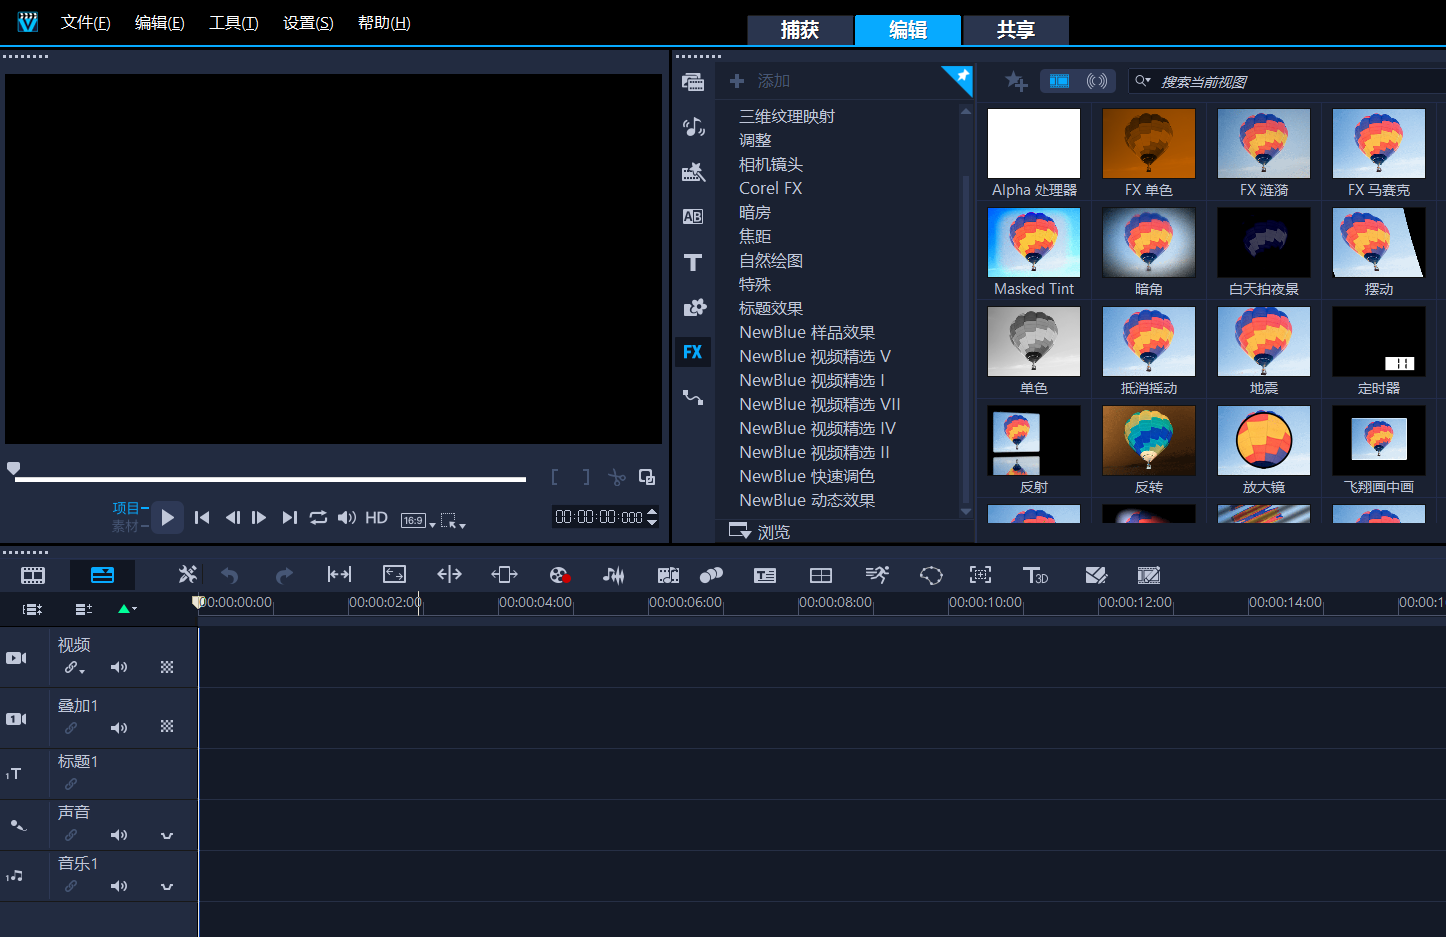Image resolution: width=1446 pixels, height=937 pixels.
Task: Open the 文件(F) menu
Action: 85,23
